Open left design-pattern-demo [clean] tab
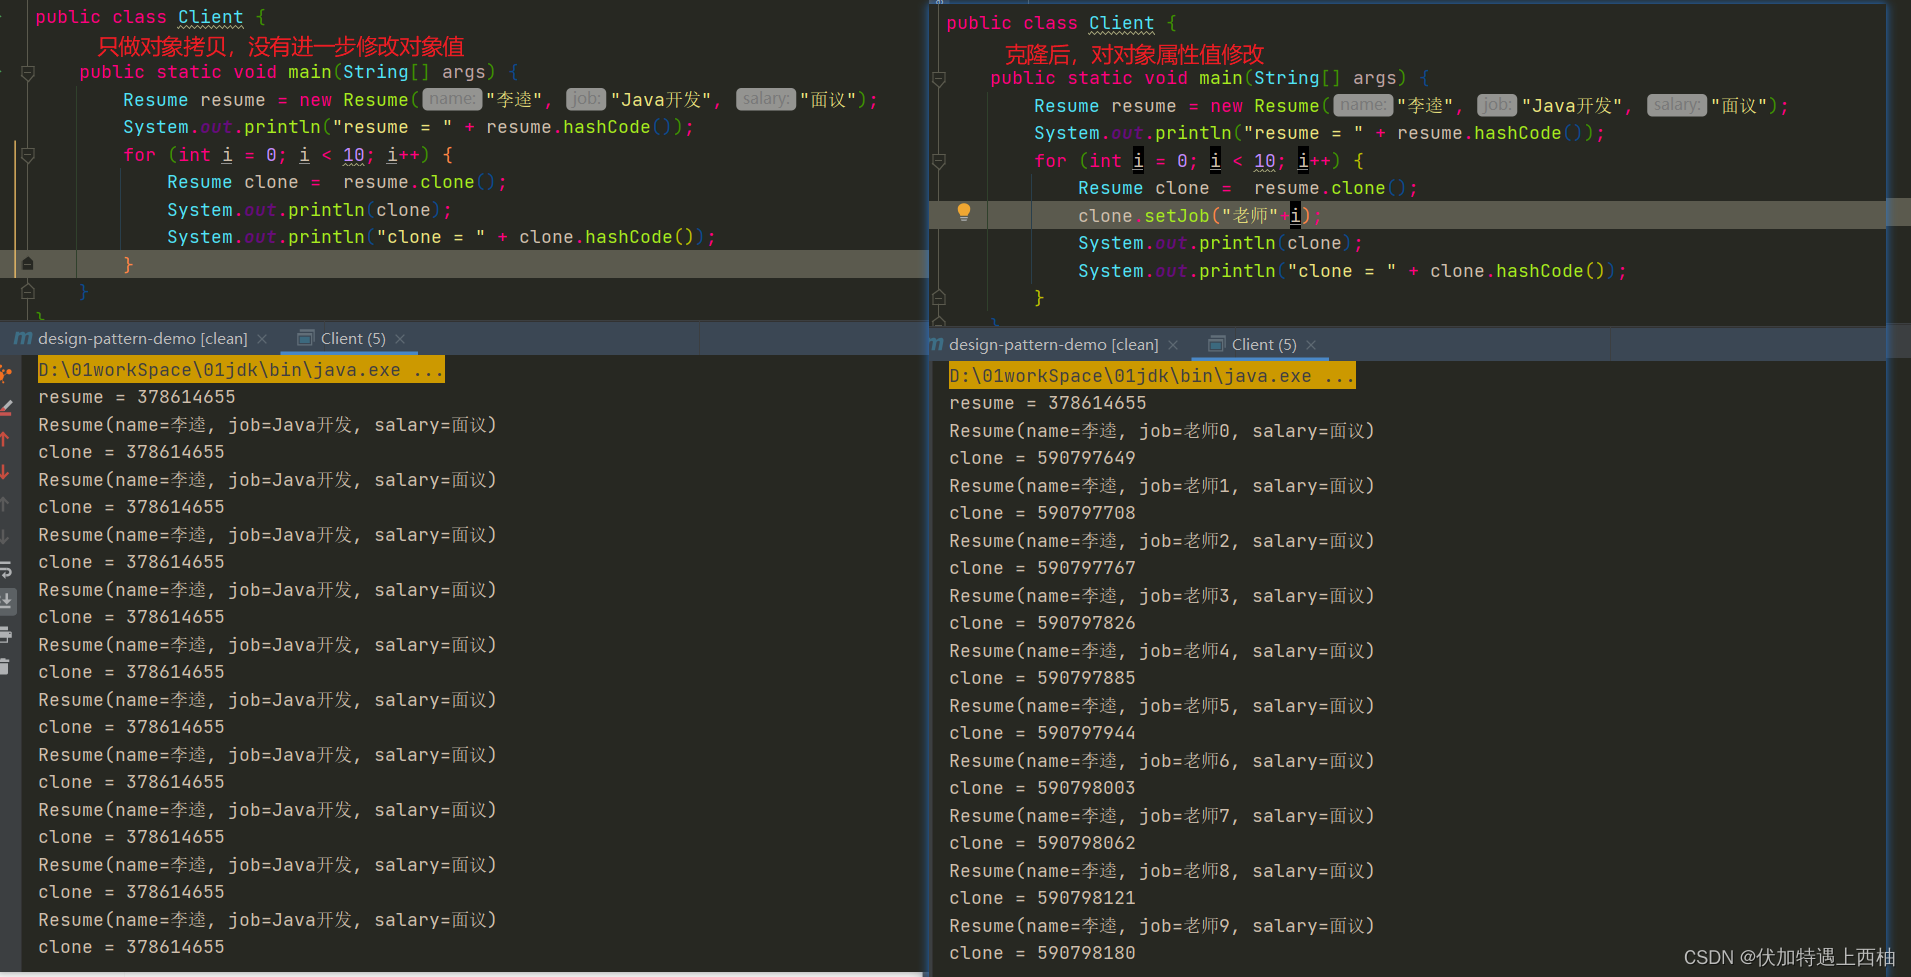Viewport: 1911px width, 977px height. click(x=143, y=339)
